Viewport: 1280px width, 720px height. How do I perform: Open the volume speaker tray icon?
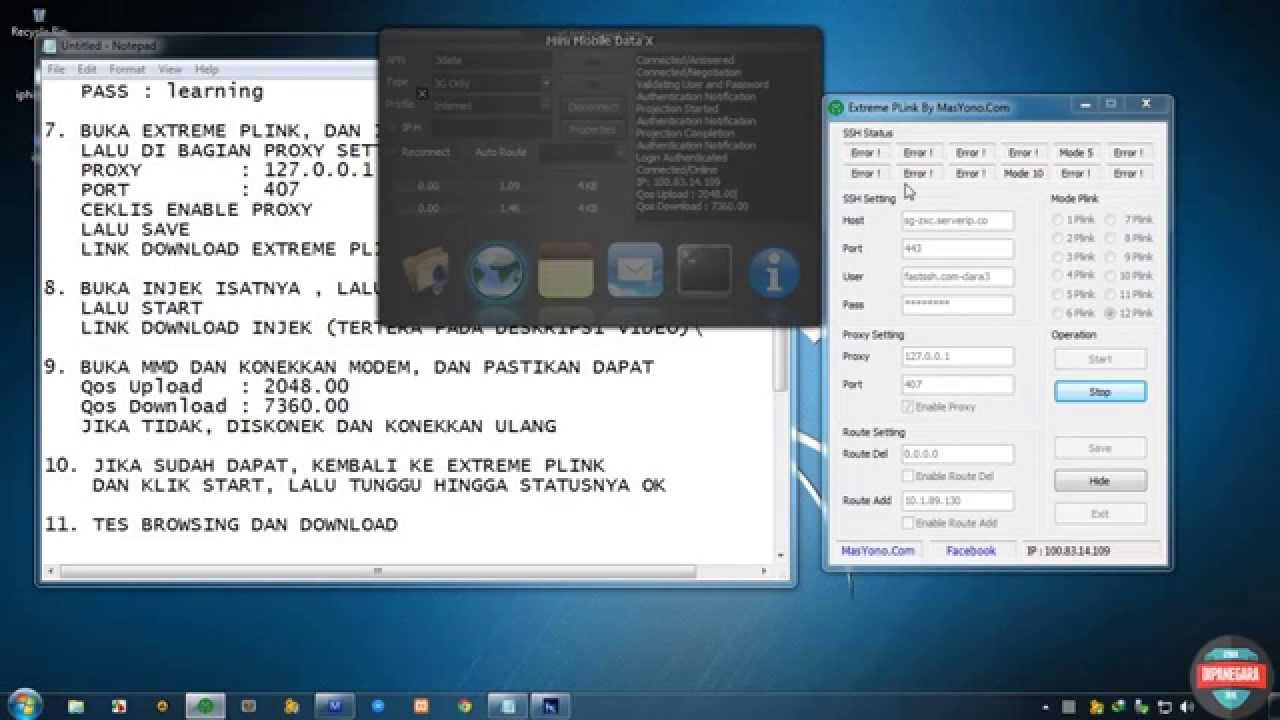click(x=1187, y=706)
